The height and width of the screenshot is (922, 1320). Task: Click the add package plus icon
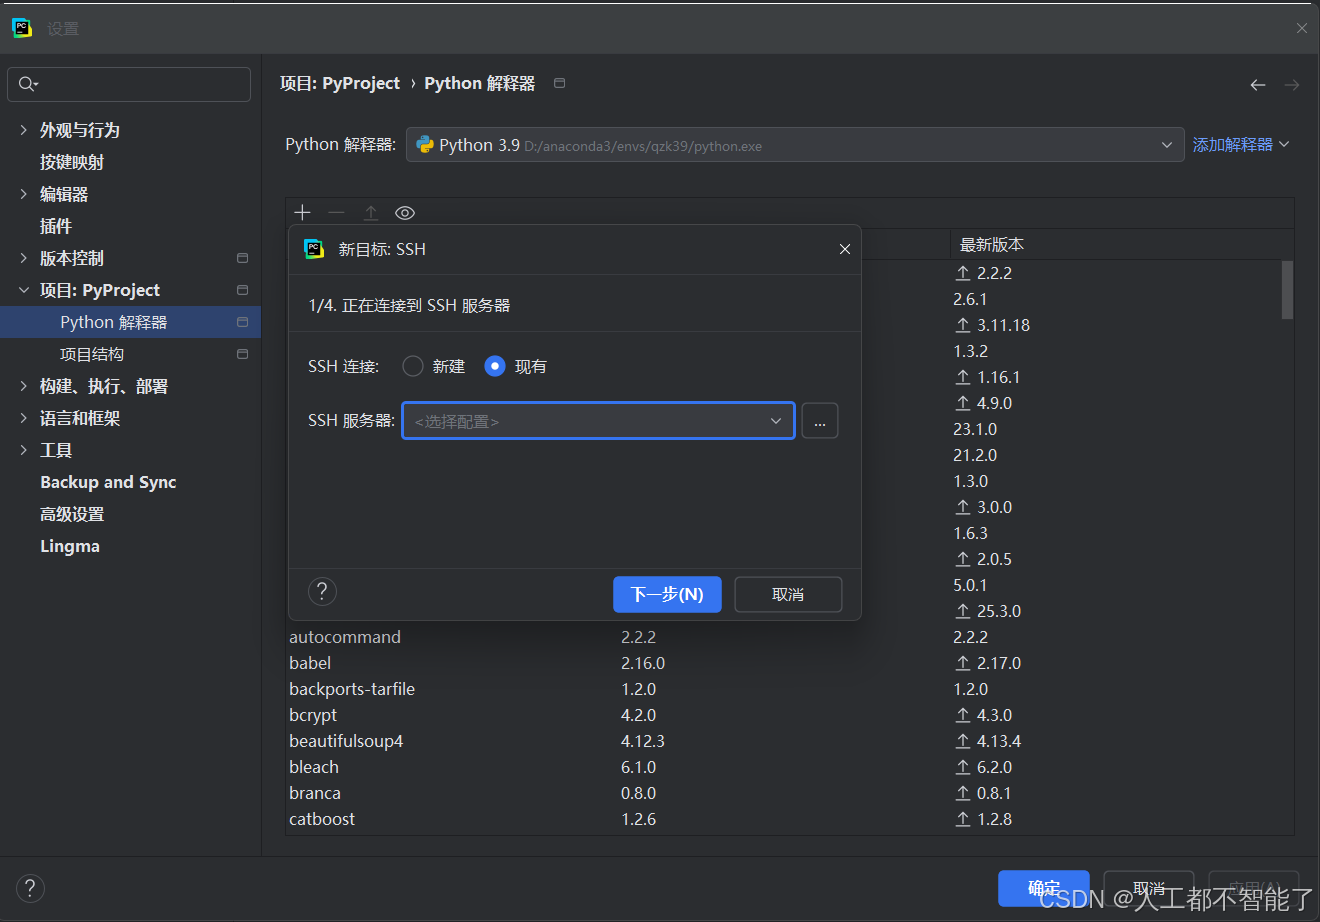(303, 212)
